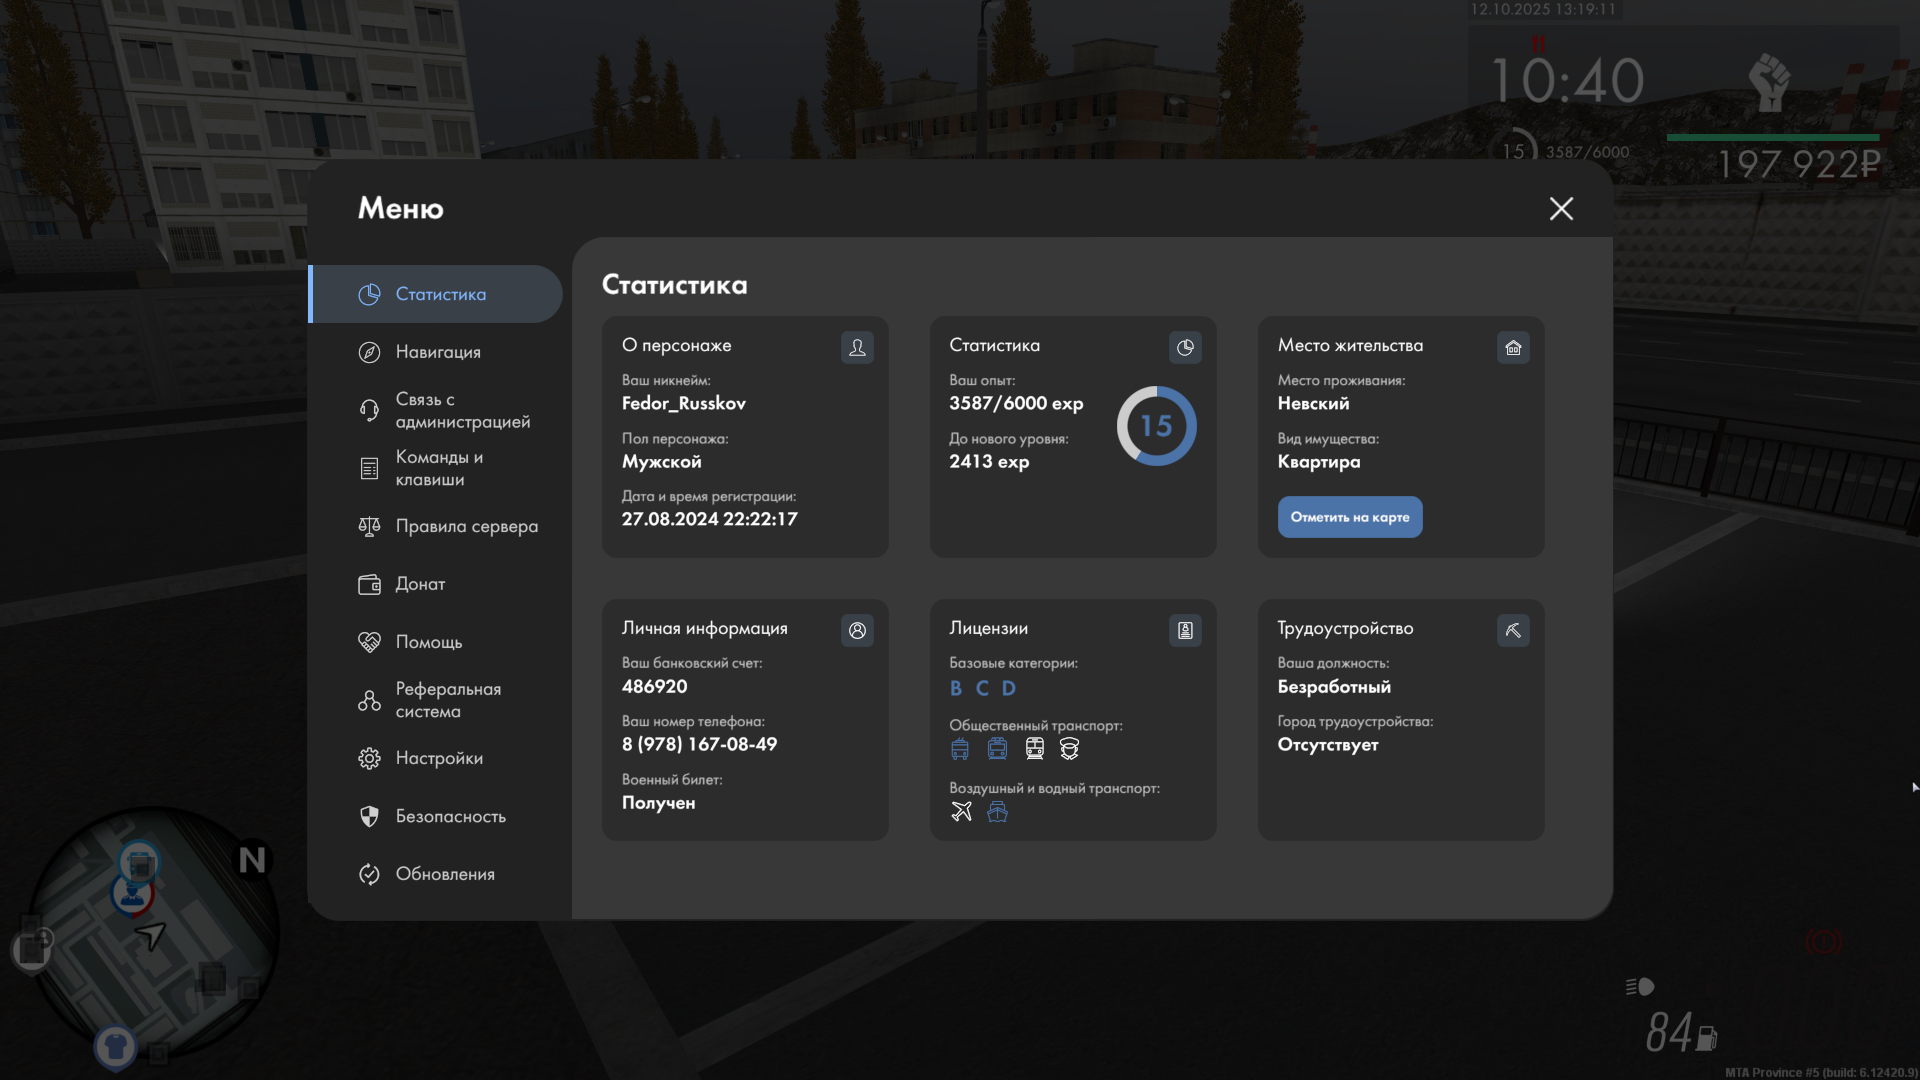Click the train transport license icon

(1035, 749)
